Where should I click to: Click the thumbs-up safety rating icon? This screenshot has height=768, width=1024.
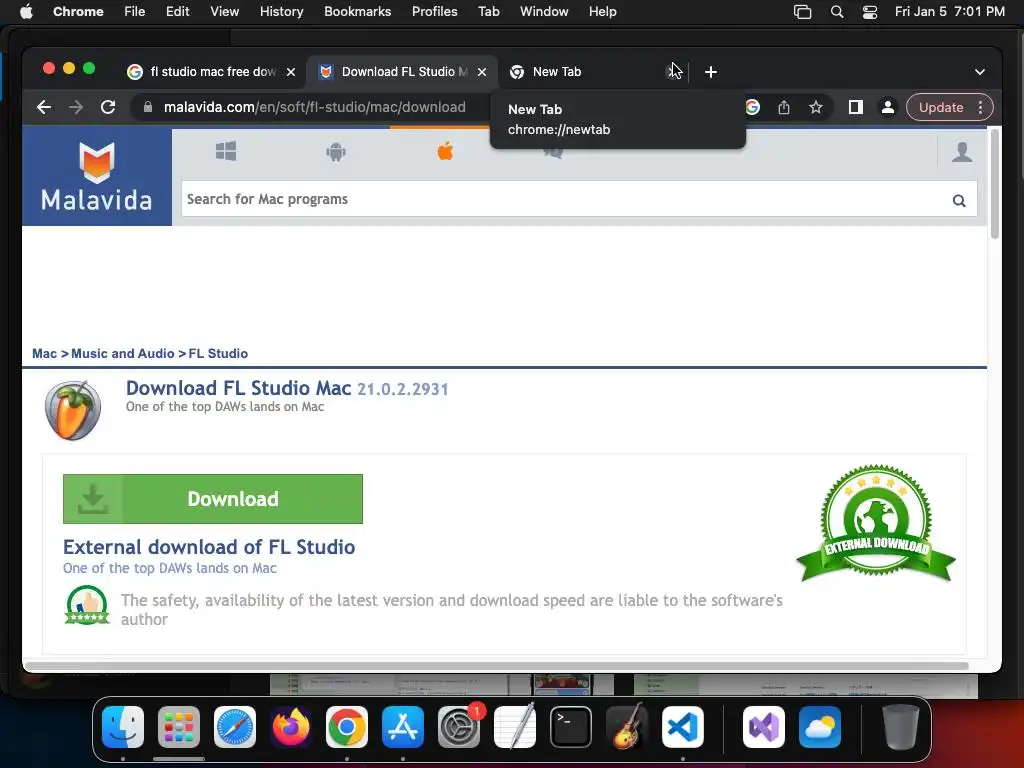pyautogui.click(x=87, y=605)
